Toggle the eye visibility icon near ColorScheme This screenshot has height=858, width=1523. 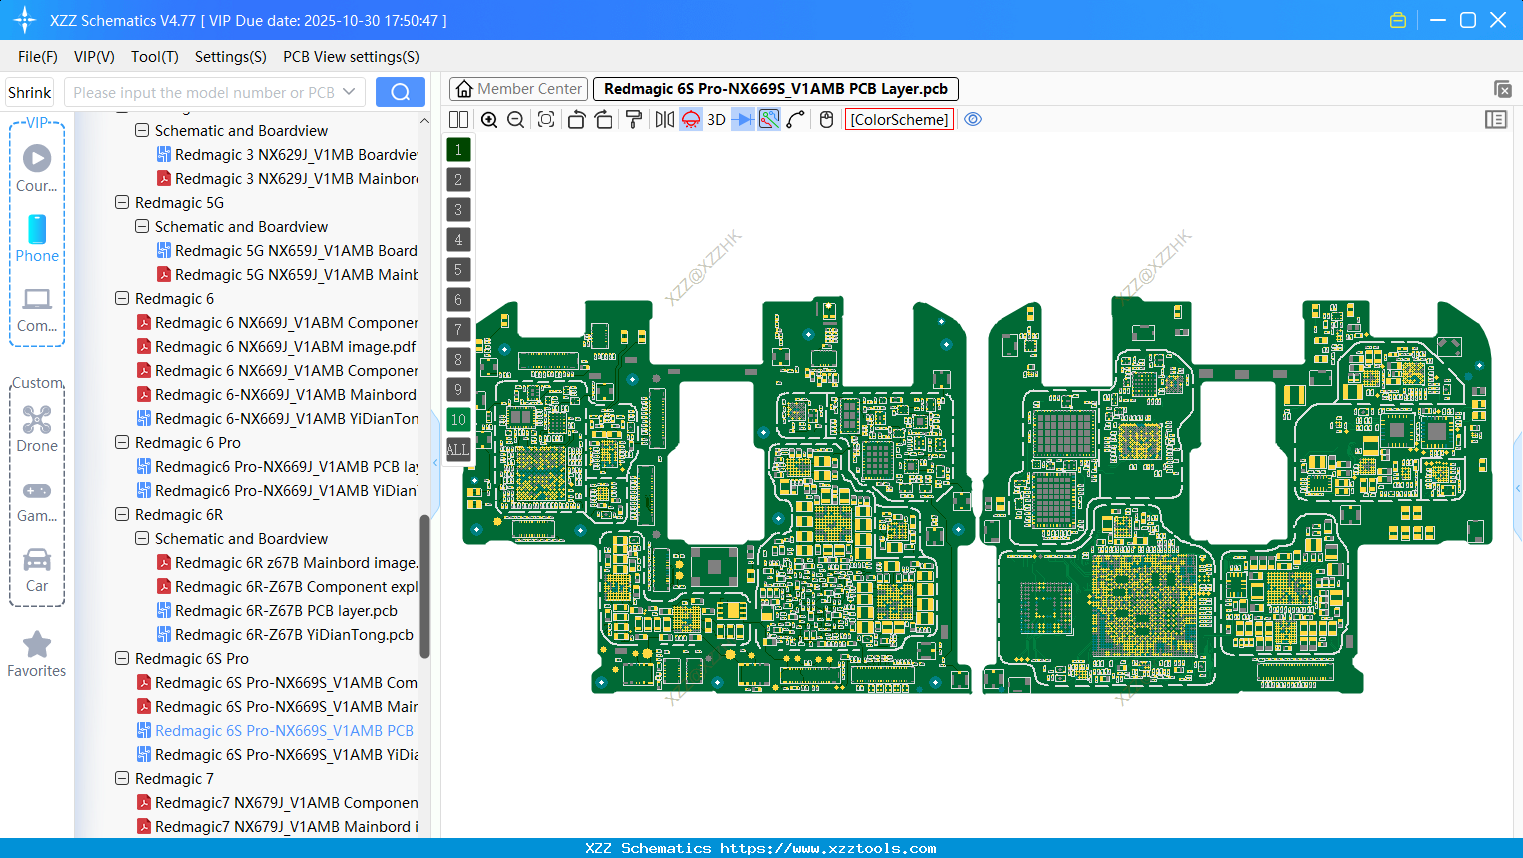[x=973, y=119]
